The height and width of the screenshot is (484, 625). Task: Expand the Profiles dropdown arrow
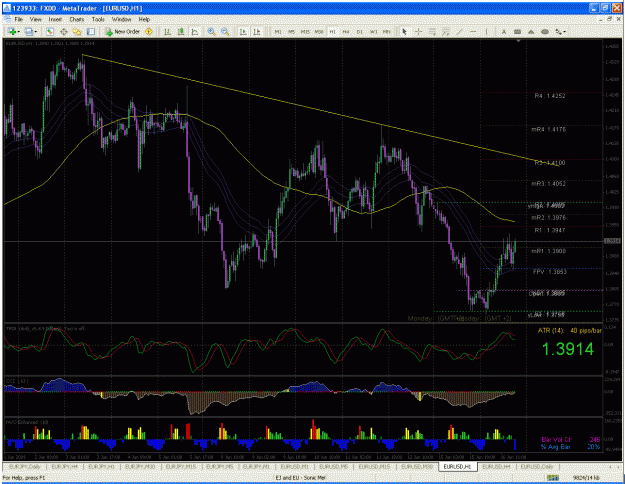point(35,31)
